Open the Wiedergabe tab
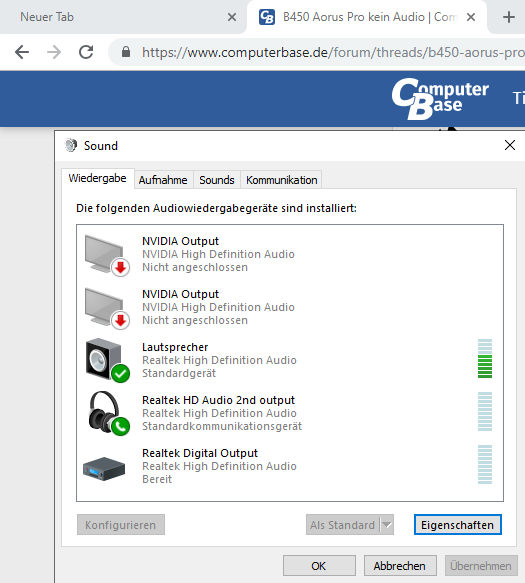The image size is (525, 583). click(x=97, y=178)
